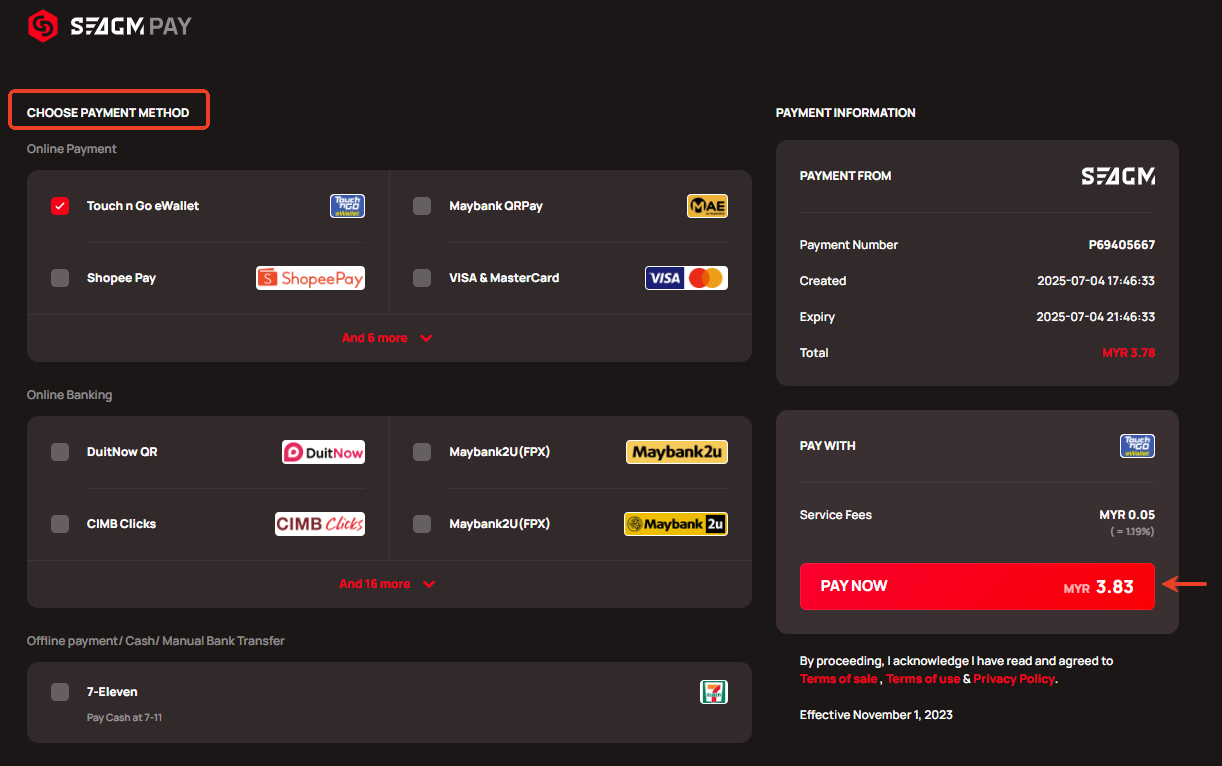Click the Maybank2u tiger logo in the CIMB Clicks row
Image resolution: width=1222 pixels, height=766 pixels.
tap(676, 524)
